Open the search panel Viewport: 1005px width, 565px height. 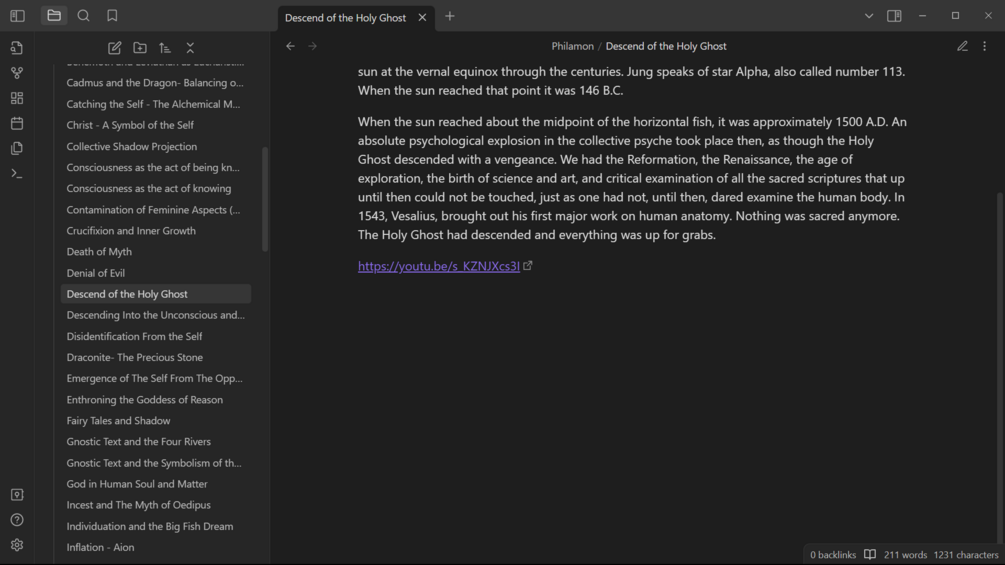pyautogui.click(x=83, y=15)
